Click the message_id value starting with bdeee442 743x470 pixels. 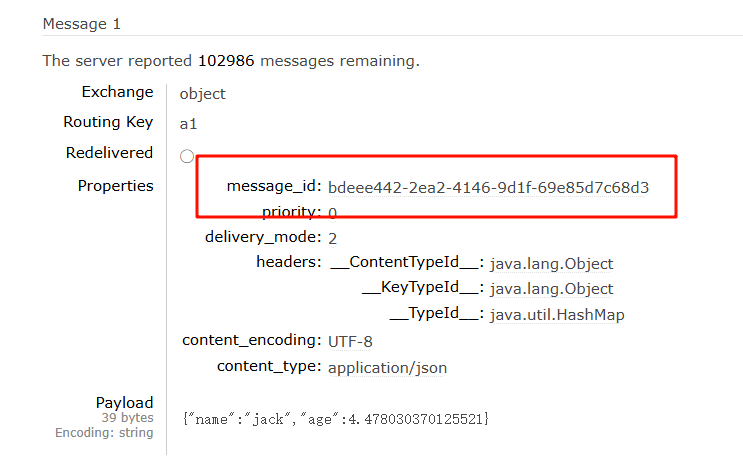(x=488, y=187)
